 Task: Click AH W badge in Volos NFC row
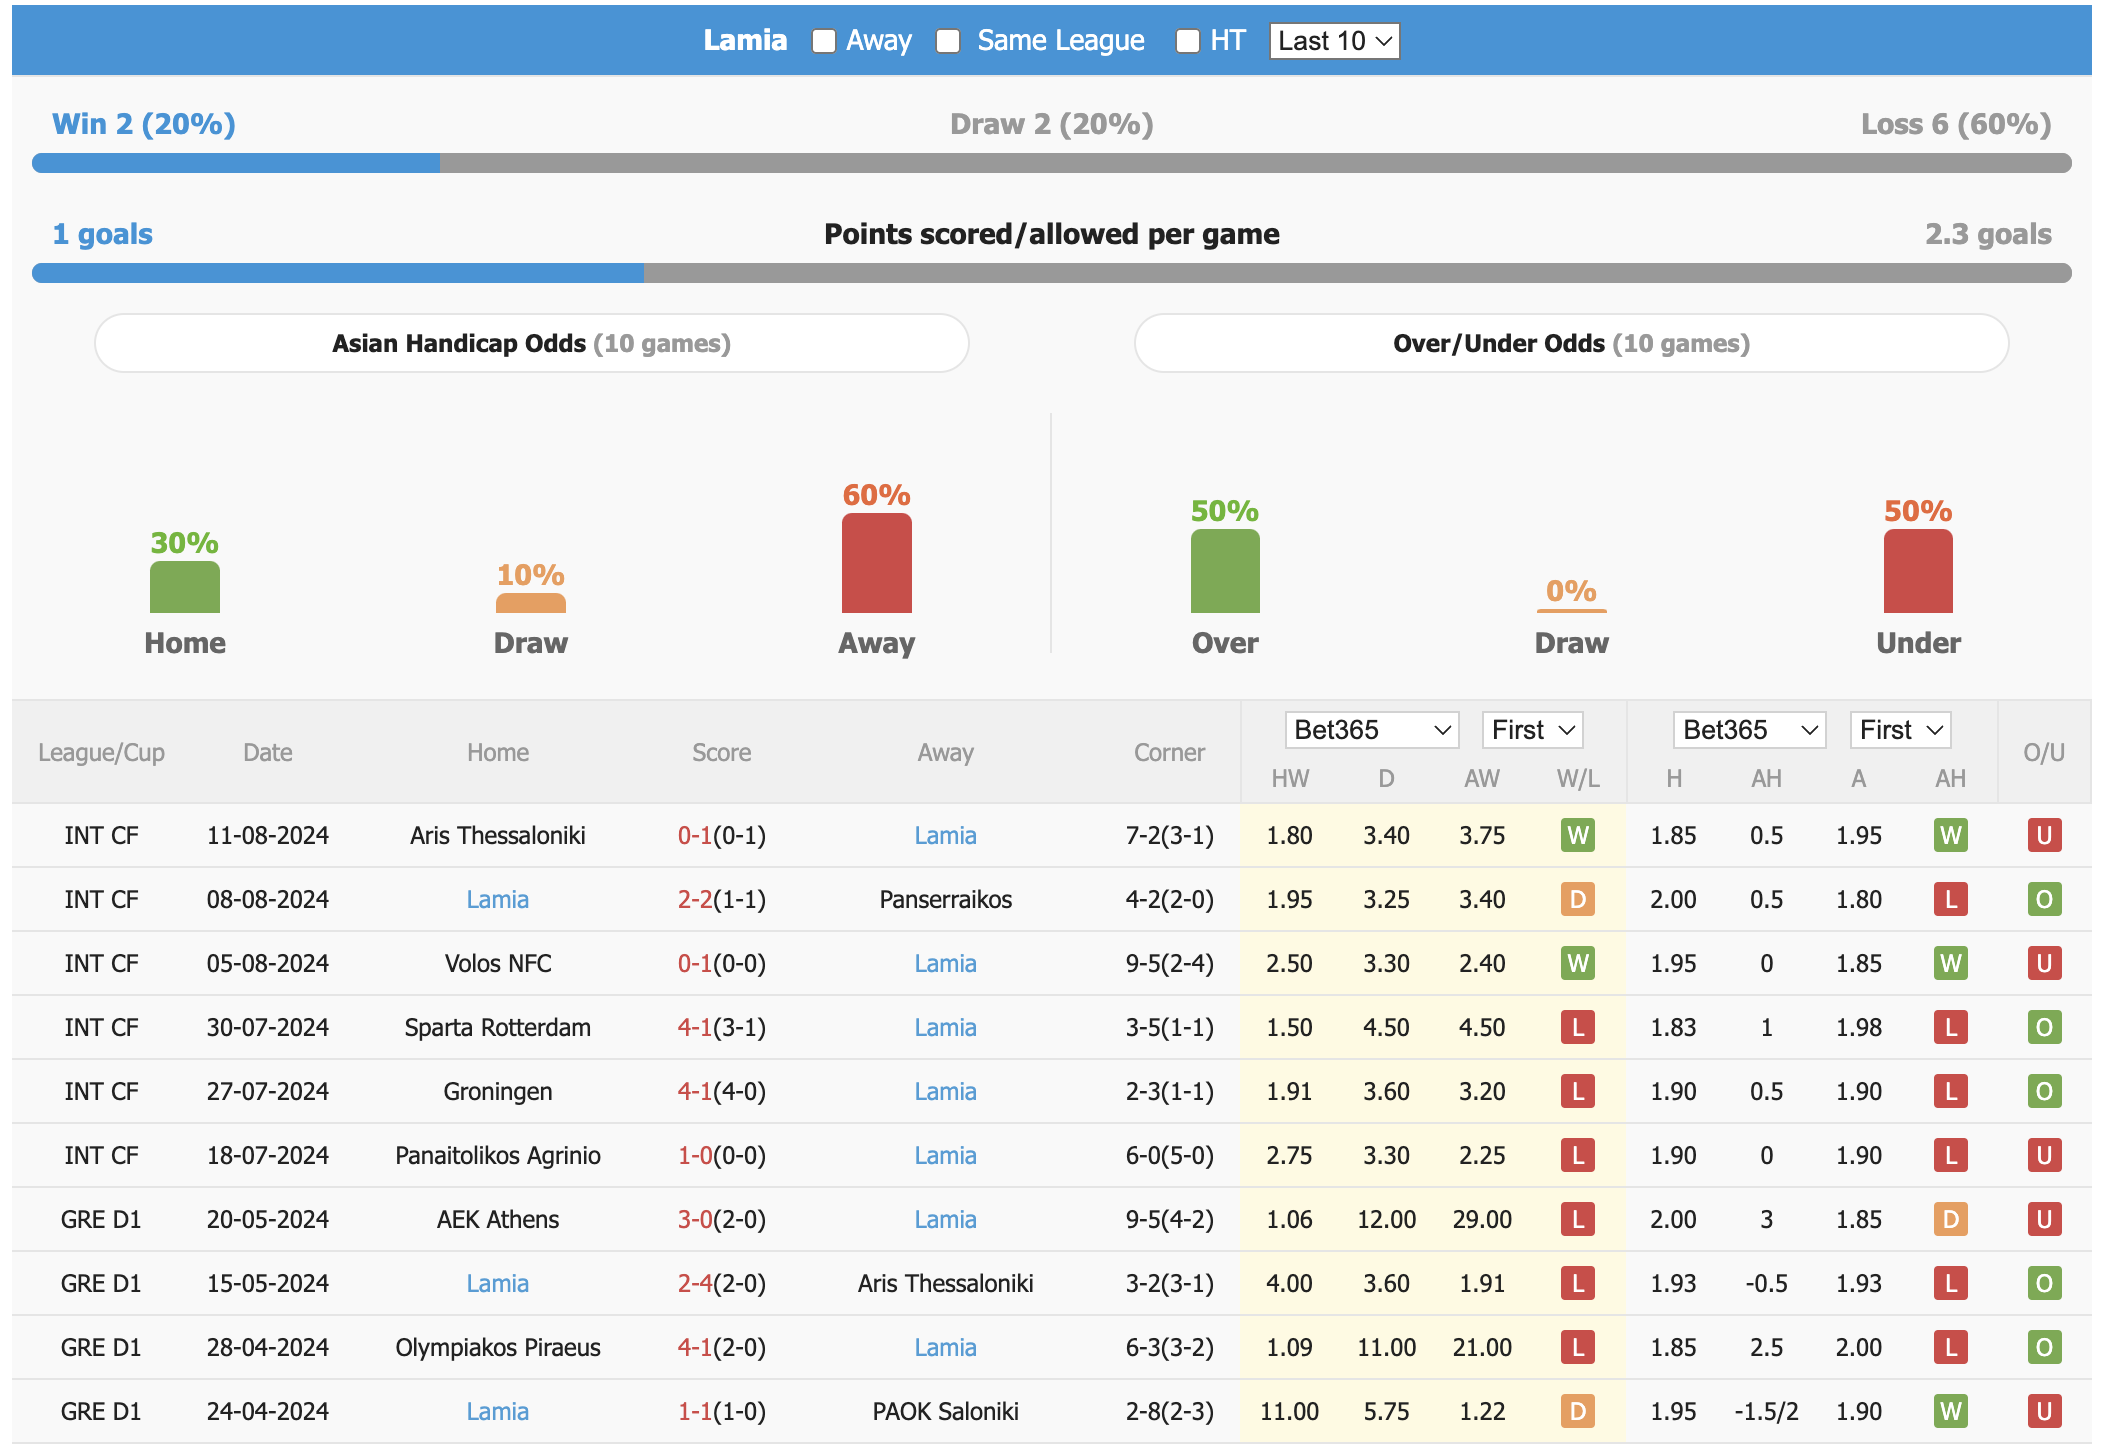coord(1950,963)
